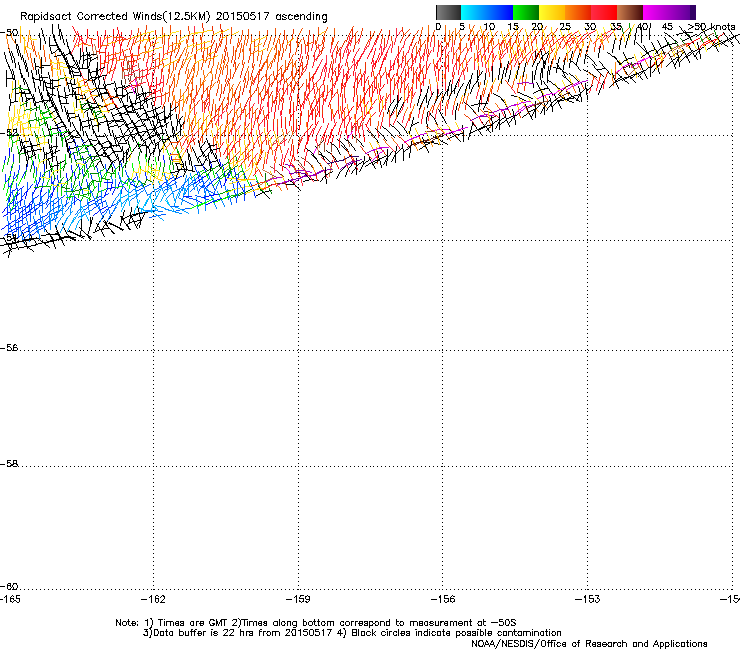The width and height of the screenshot is (740, 650).
Task: Click the '-52' latitude axis label
Action: click(x=9, y=133)
